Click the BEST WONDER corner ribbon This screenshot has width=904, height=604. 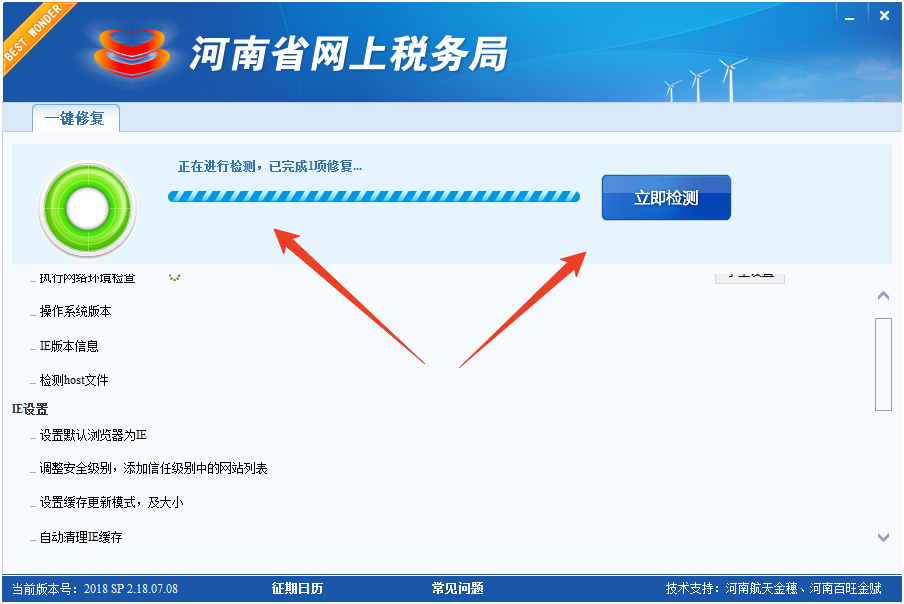(x=30, y=32)
